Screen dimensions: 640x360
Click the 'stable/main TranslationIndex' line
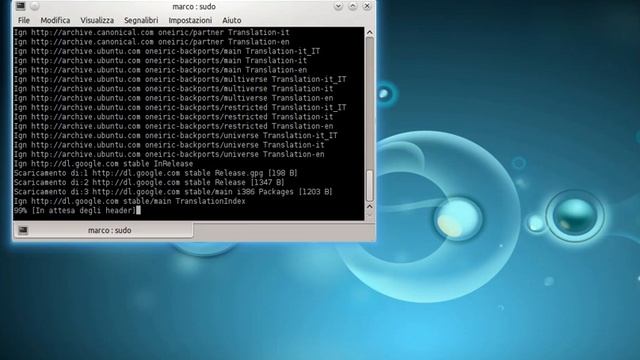(x=129, y=201)
